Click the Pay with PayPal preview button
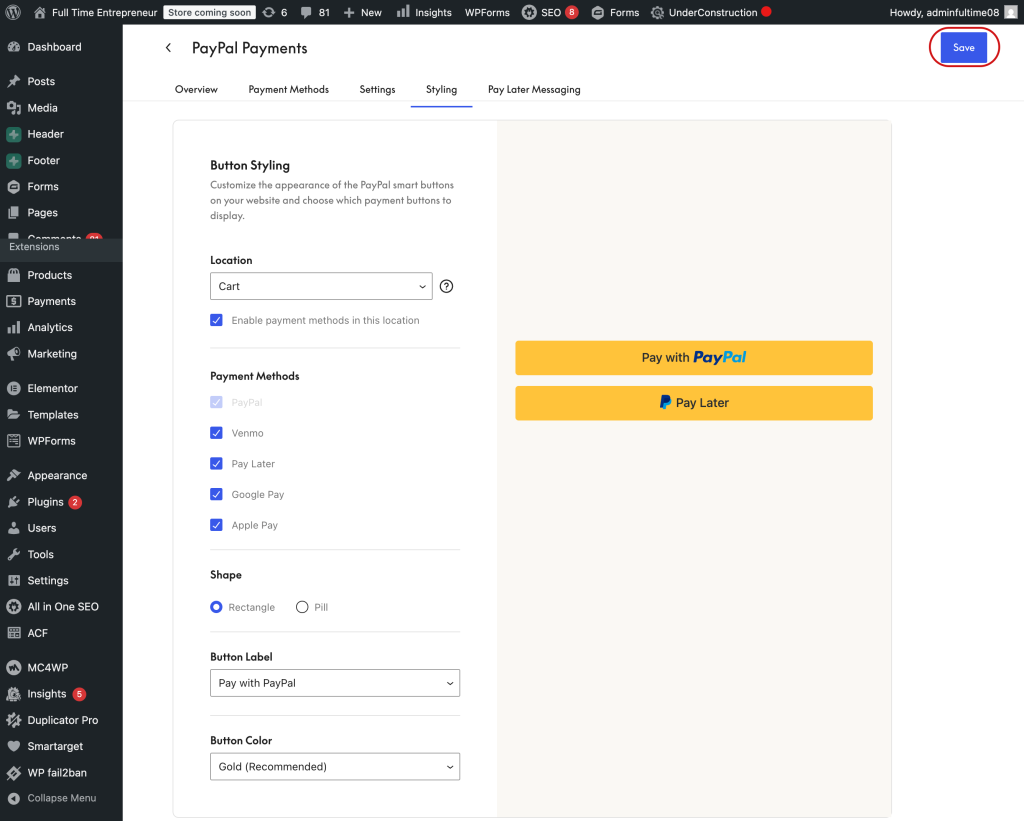 (x=694, y=358)
